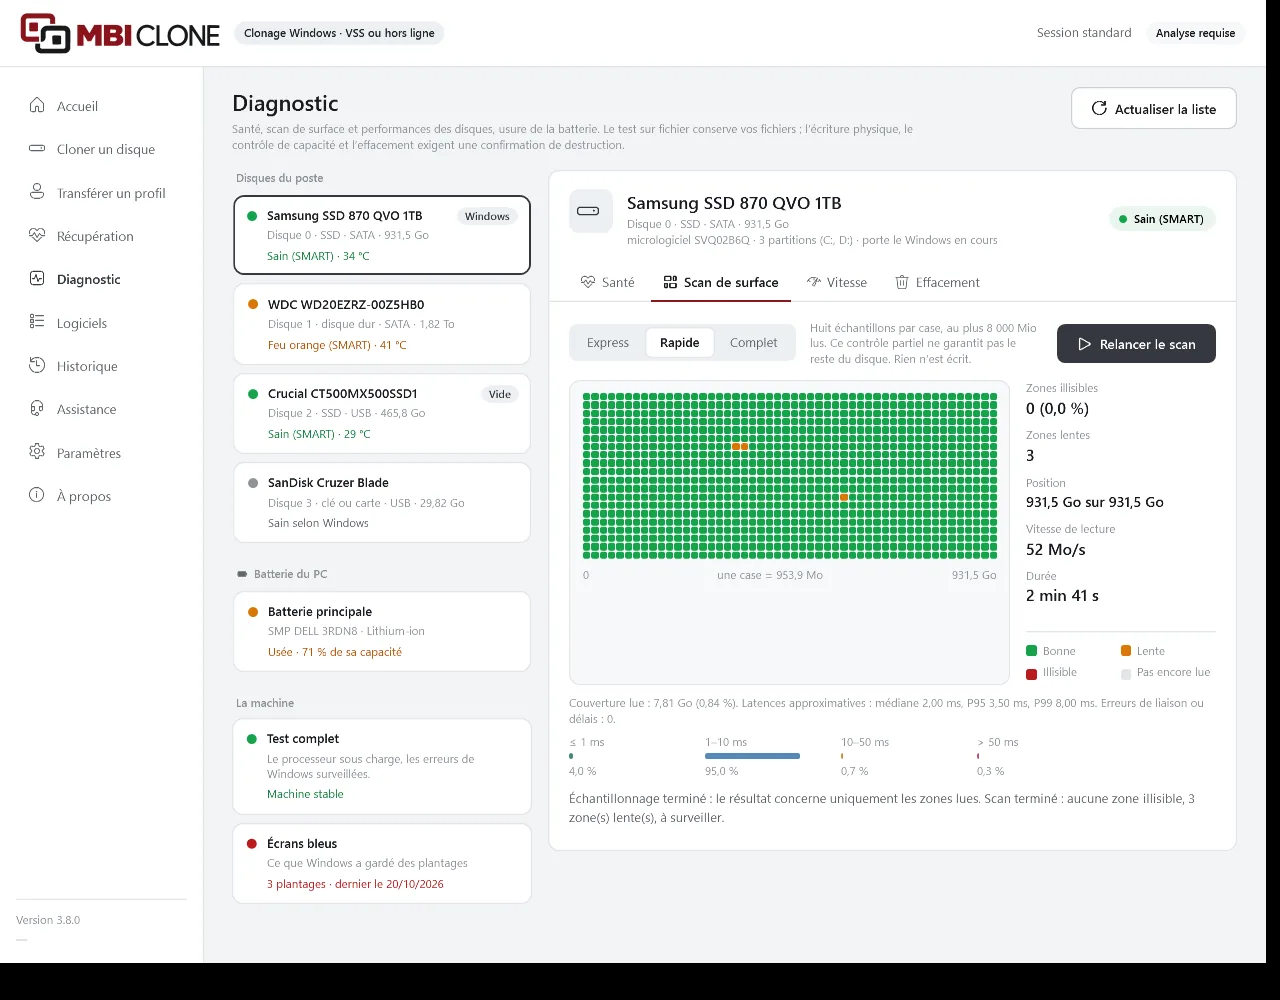1280x1000 pixels.
Task: Switch to the Santé tab
Action: tap(607, 282)
